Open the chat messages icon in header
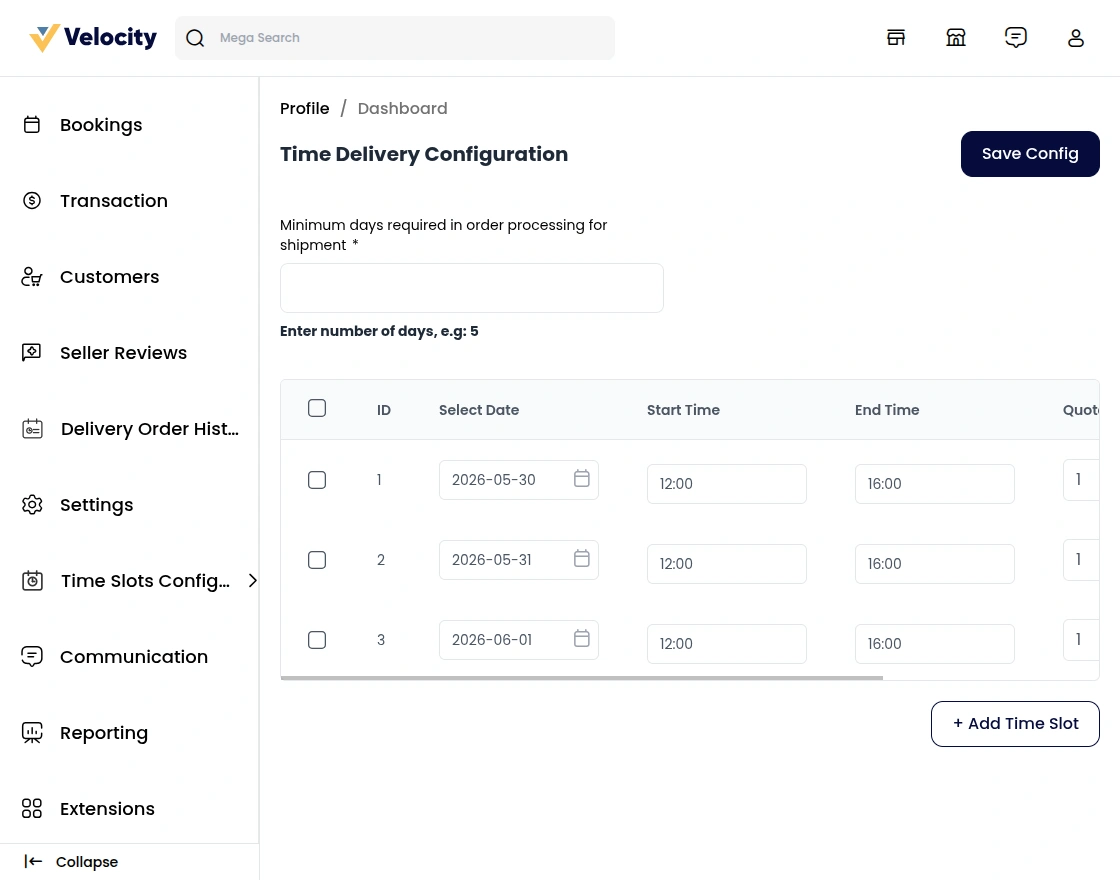Screen dimensions: 1120x880 click(1016, 38)
